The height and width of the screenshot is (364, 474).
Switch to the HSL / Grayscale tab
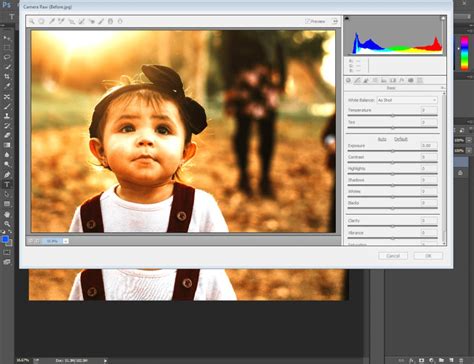click(375, 80)
